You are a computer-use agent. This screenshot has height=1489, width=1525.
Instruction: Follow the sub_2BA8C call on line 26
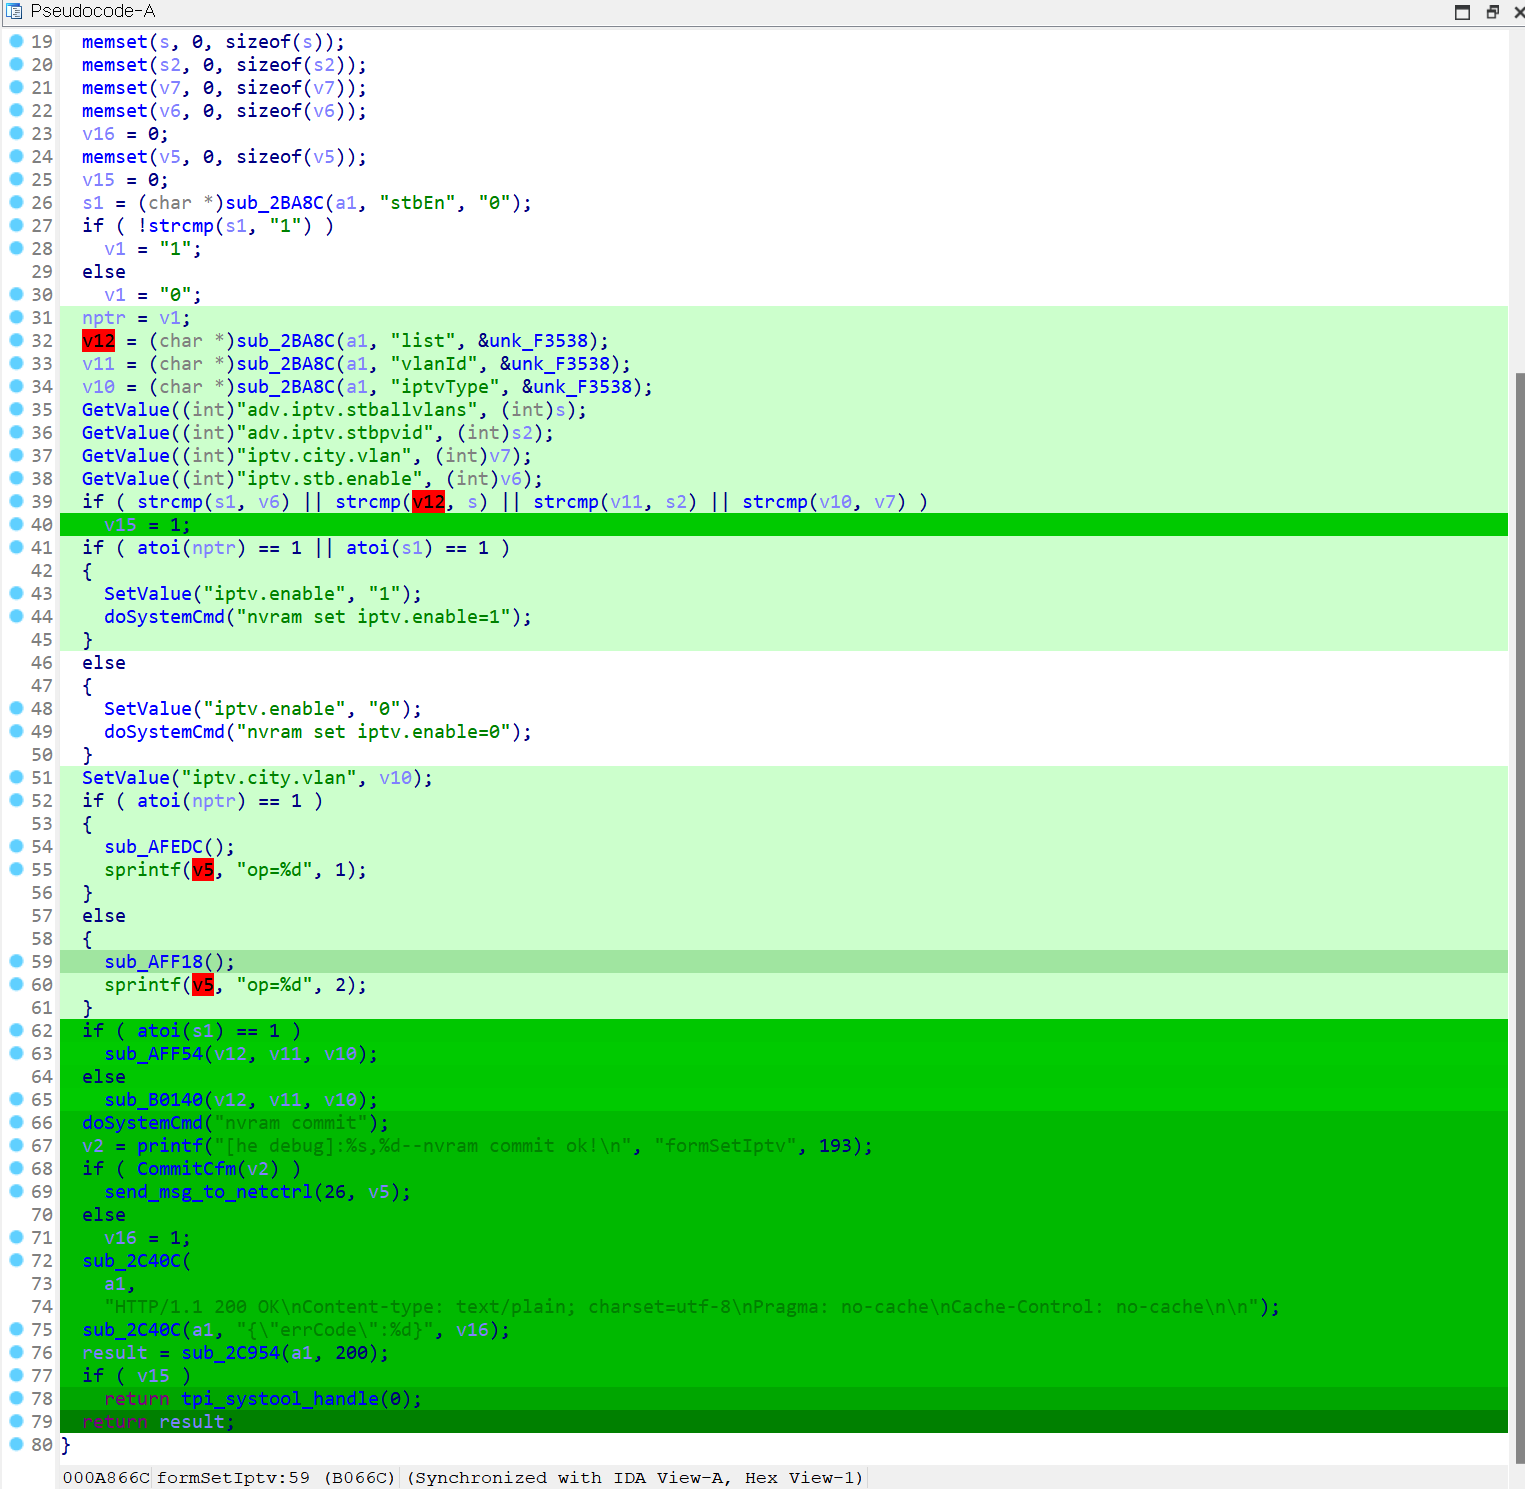[274, 203]
